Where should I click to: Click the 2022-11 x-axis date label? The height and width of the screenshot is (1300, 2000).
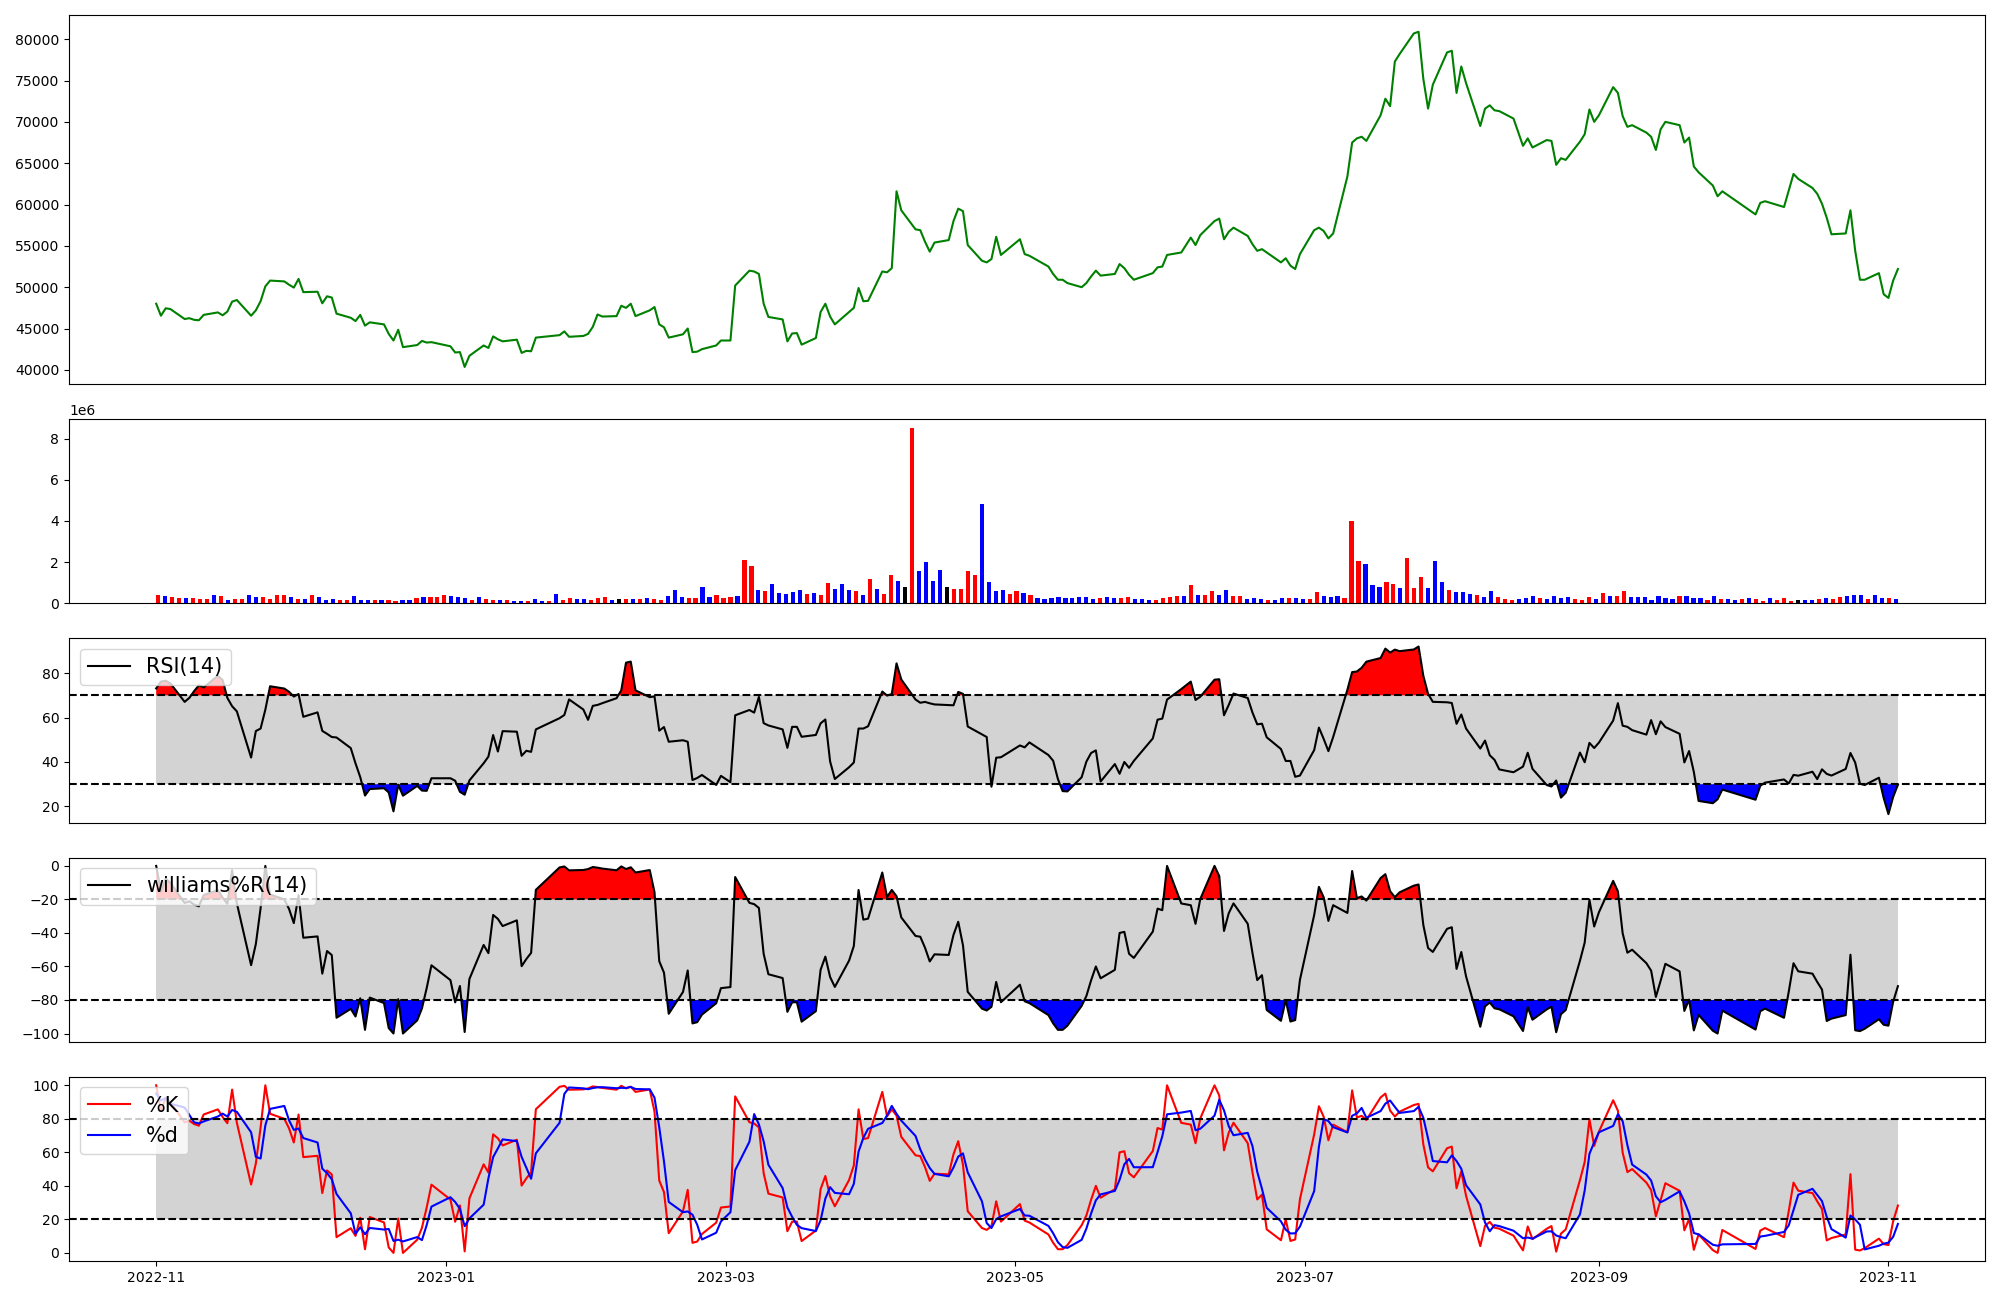[x=156, y=1277]
